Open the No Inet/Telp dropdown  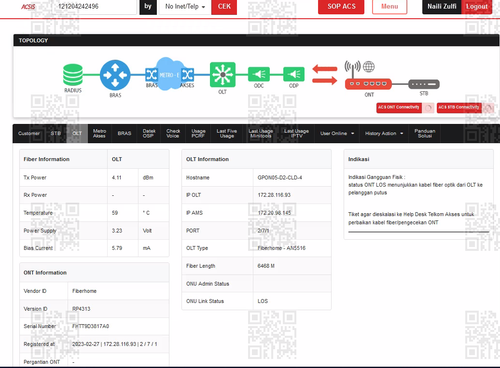[x=185, y=7]
